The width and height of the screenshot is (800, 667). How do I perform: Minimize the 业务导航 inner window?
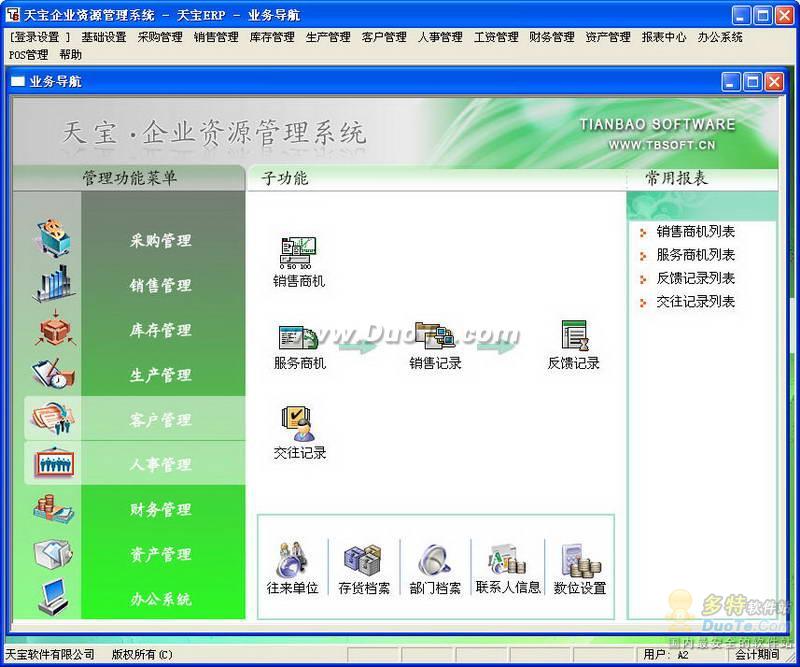tap(731, 82)
